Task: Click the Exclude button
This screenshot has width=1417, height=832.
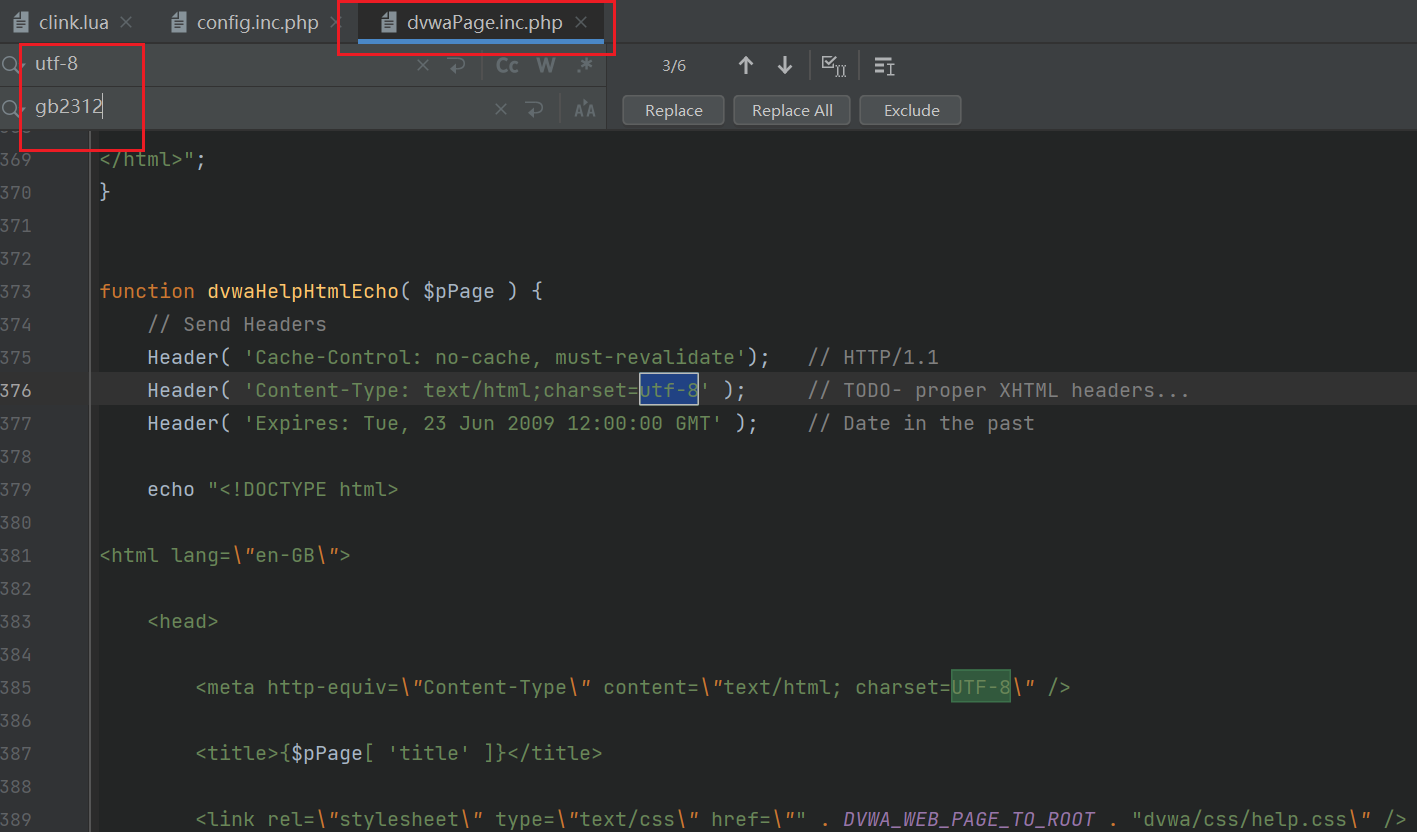Action: 911,110
